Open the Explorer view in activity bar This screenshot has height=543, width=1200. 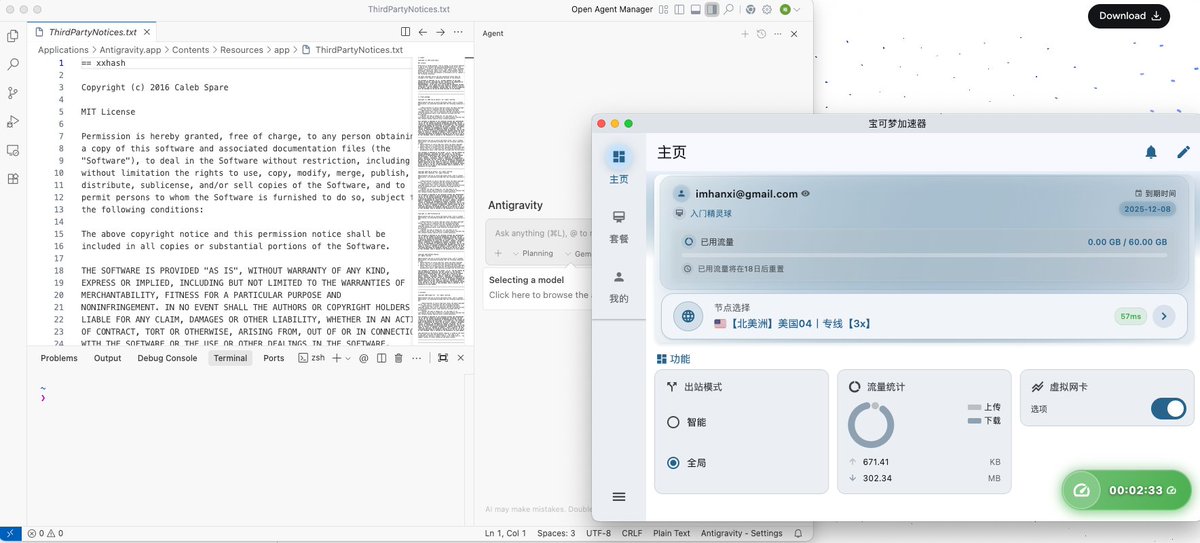13,35
